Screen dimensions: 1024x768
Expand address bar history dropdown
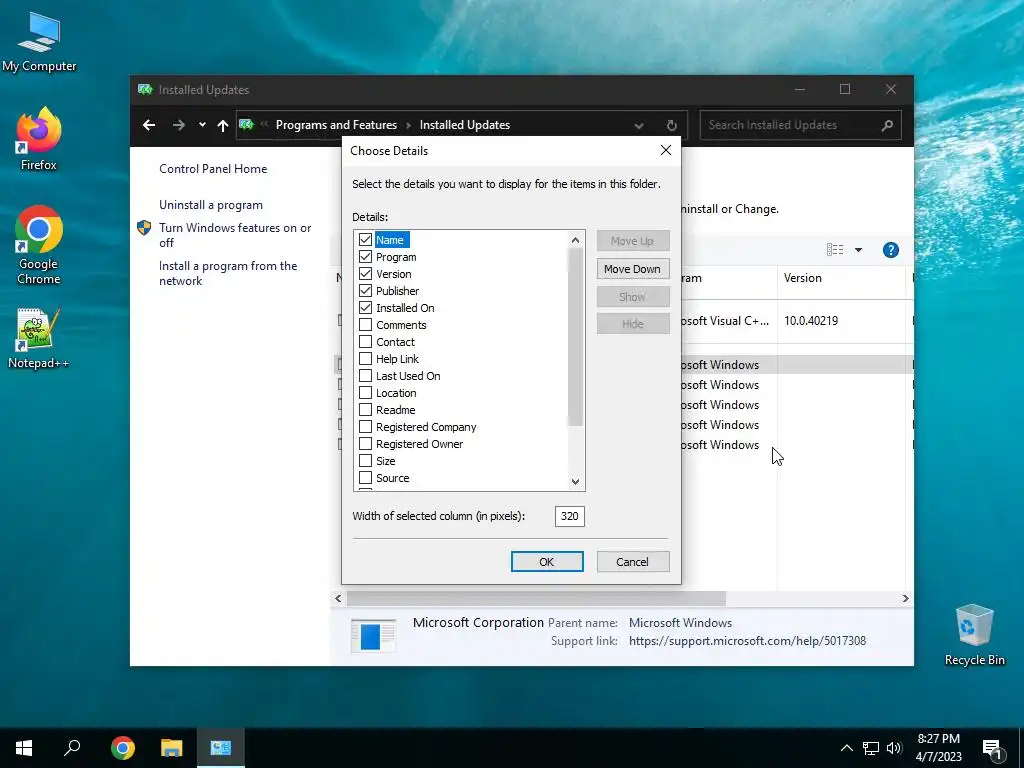[x=639, y=125]
